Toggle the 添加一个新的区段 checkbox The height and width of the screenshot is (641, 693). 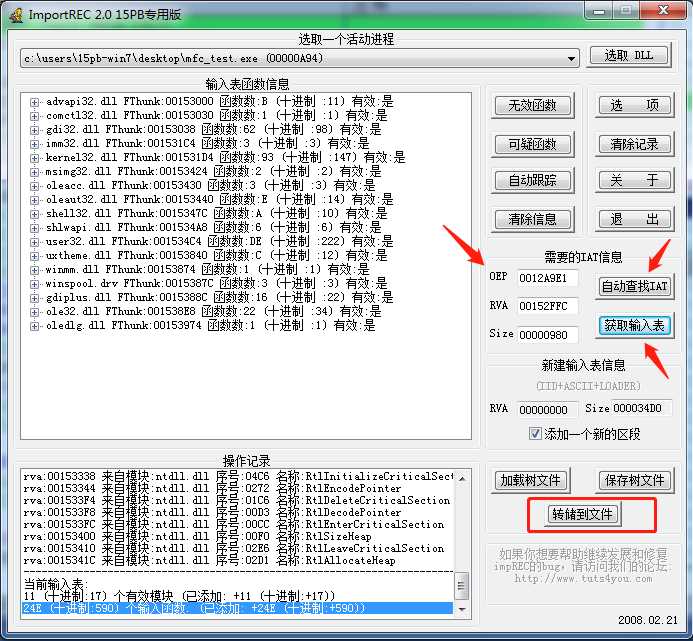coord(535,434)
